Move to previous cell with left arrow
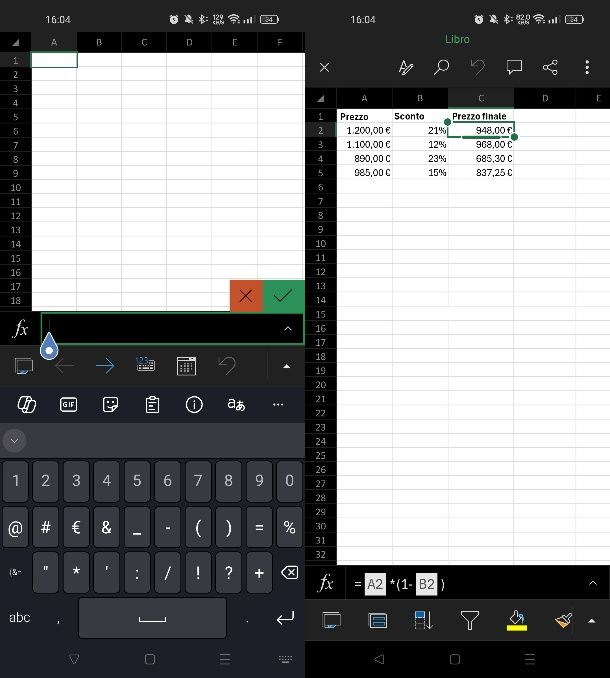610x678 pixels. pyautogui.click(x=65, y=366)
